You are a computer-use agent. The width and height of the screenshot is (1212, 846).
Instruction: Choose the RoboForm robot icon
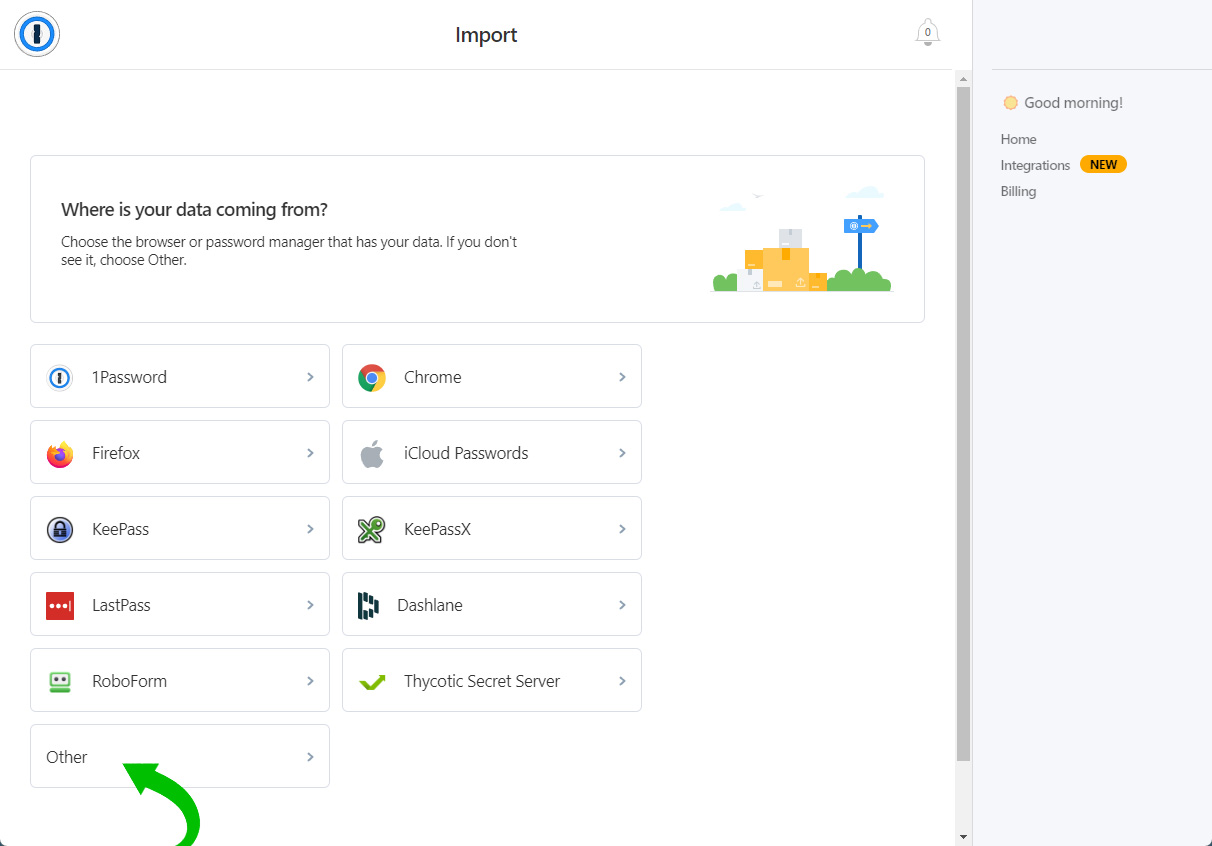click(60, 681)
